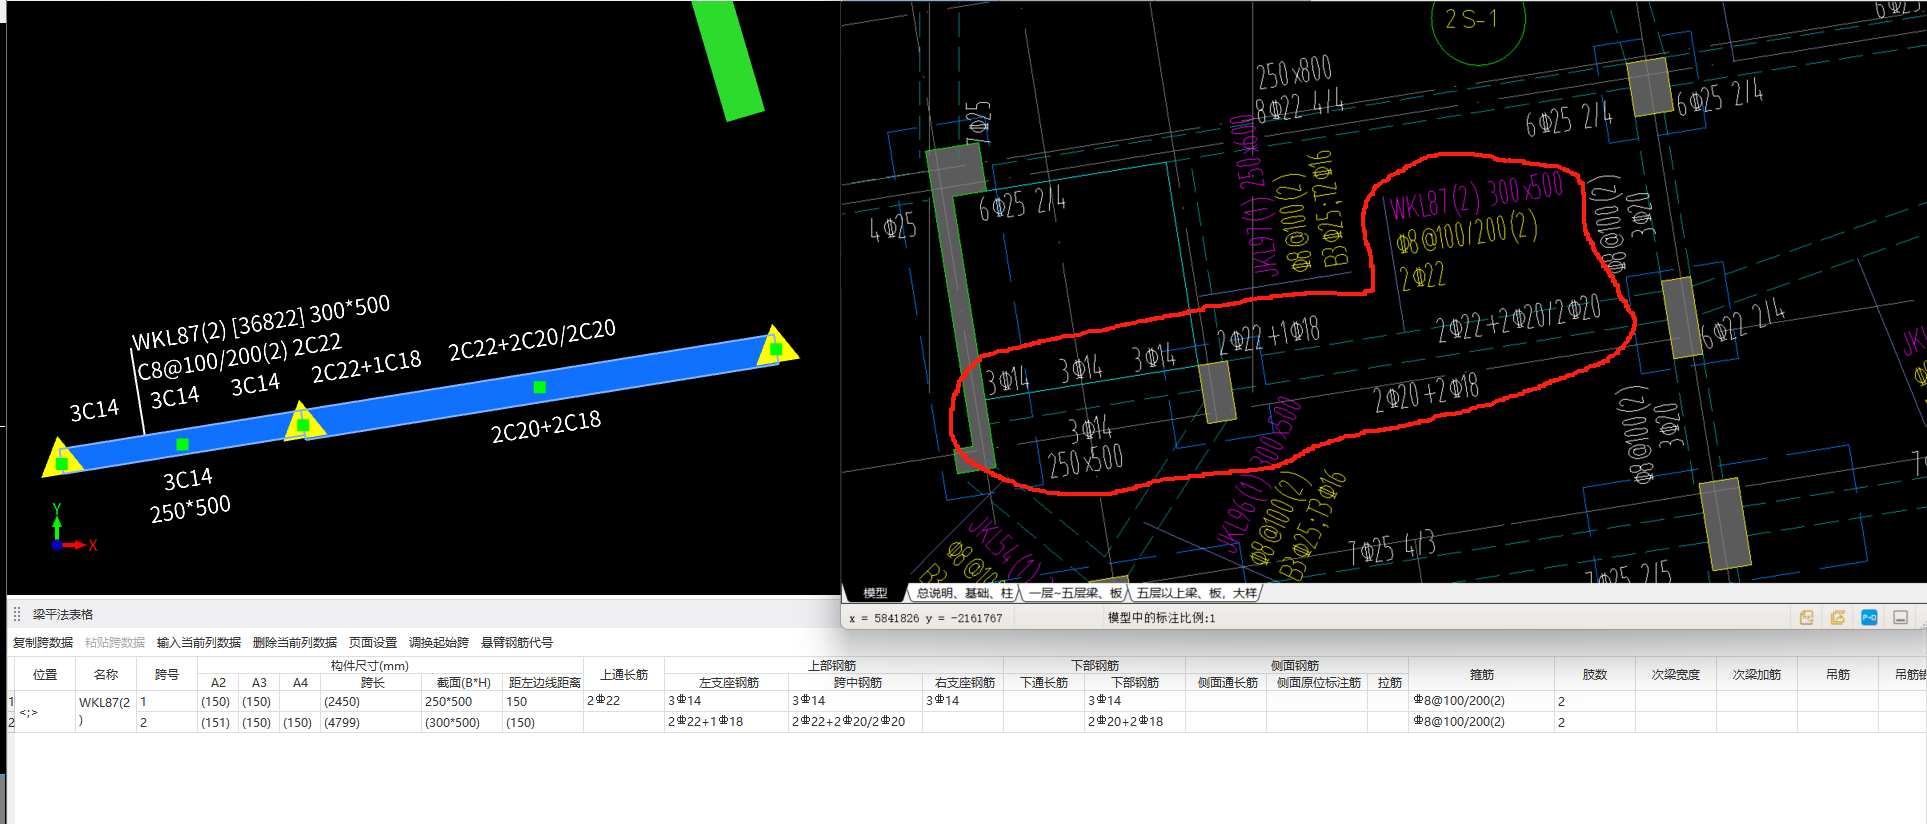Select the 2⌀22+2⌀20/2⌀20 mid-span cell
The width and height of the screenshot is (1927, 824).
[856, 721]
